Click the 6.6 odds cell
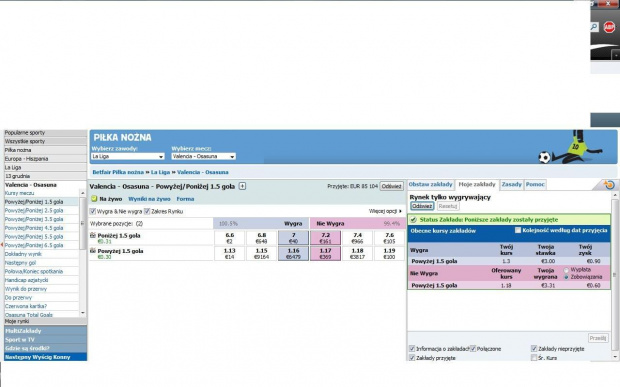 (x=229, y=238)
